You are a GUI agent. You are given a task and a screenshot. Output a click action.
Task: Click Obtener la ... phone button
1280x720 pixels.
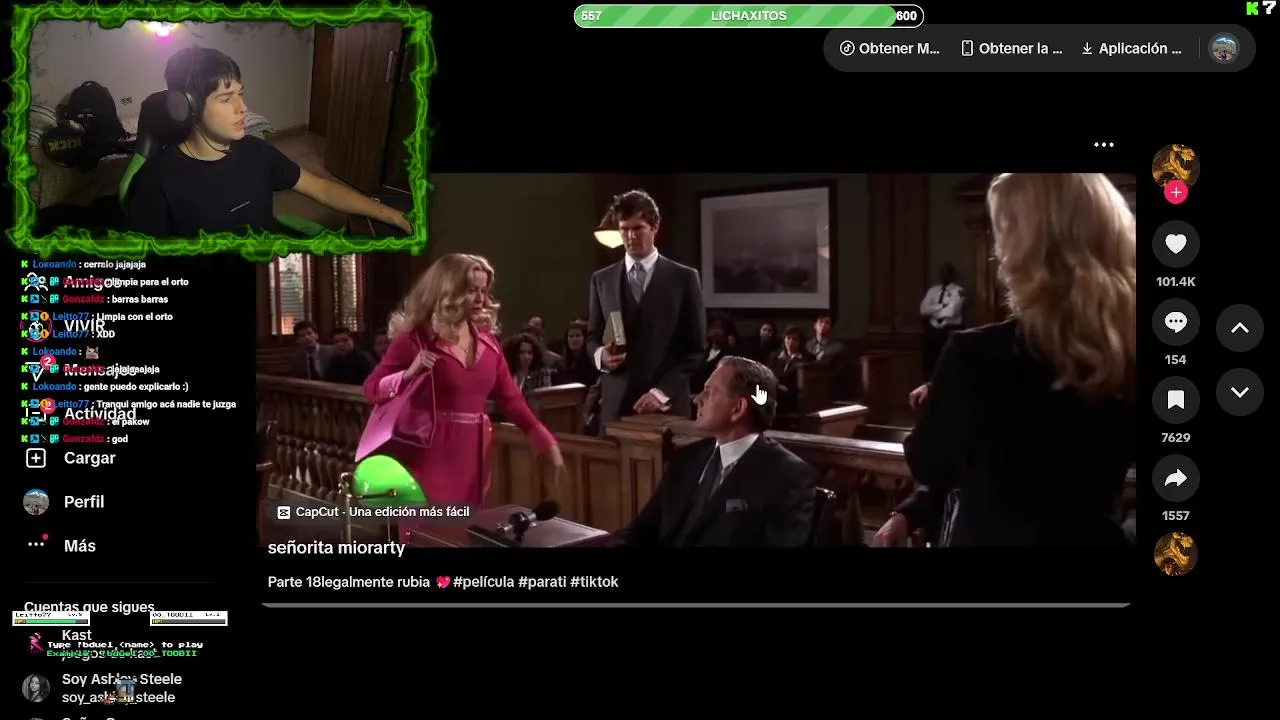(x=1012, y=48)
